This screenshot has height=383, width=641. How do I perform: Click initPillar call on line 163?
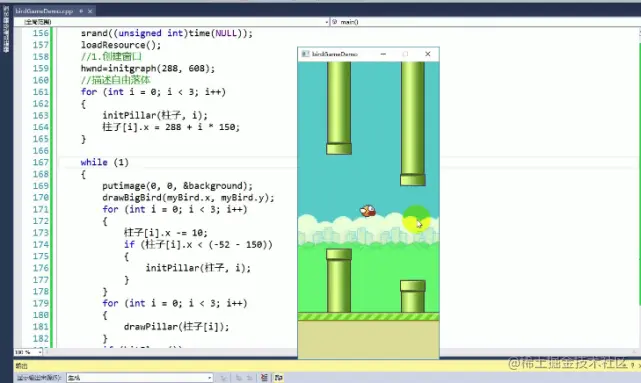155,115
